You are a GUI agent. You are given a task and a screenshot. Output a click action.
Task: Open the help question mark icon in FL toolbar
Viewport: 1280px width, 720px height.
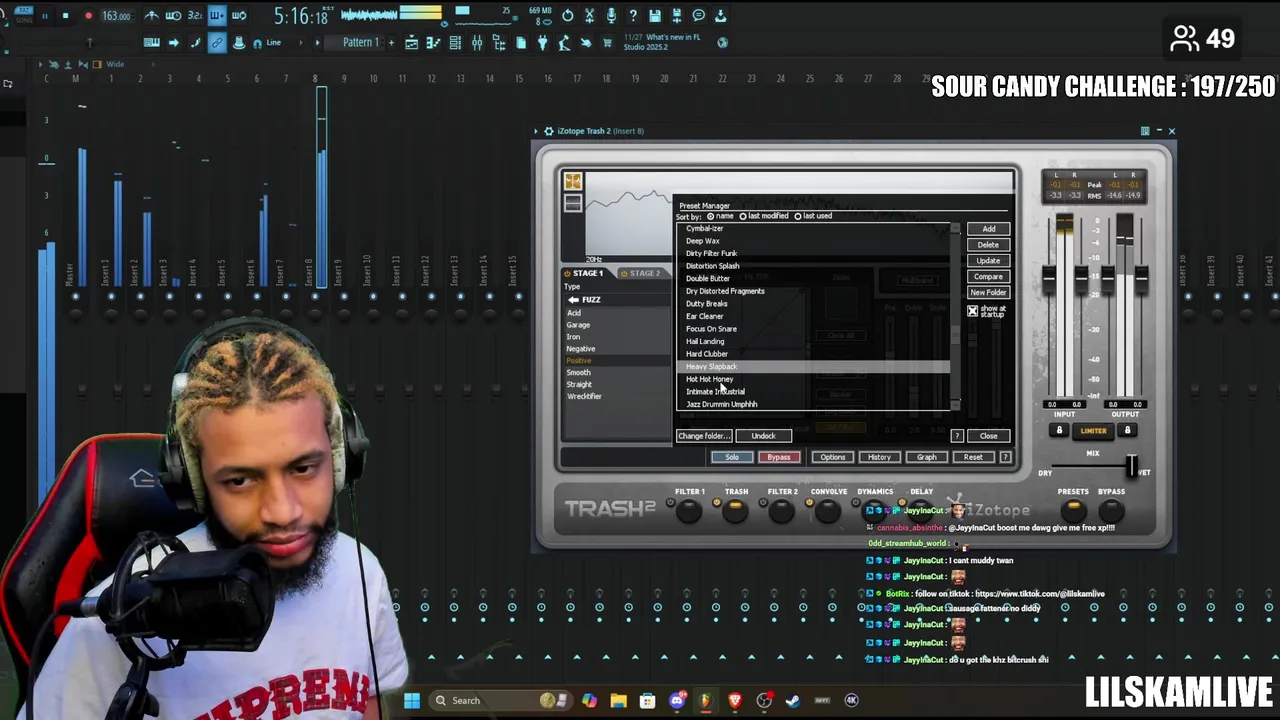pos(633,16)
